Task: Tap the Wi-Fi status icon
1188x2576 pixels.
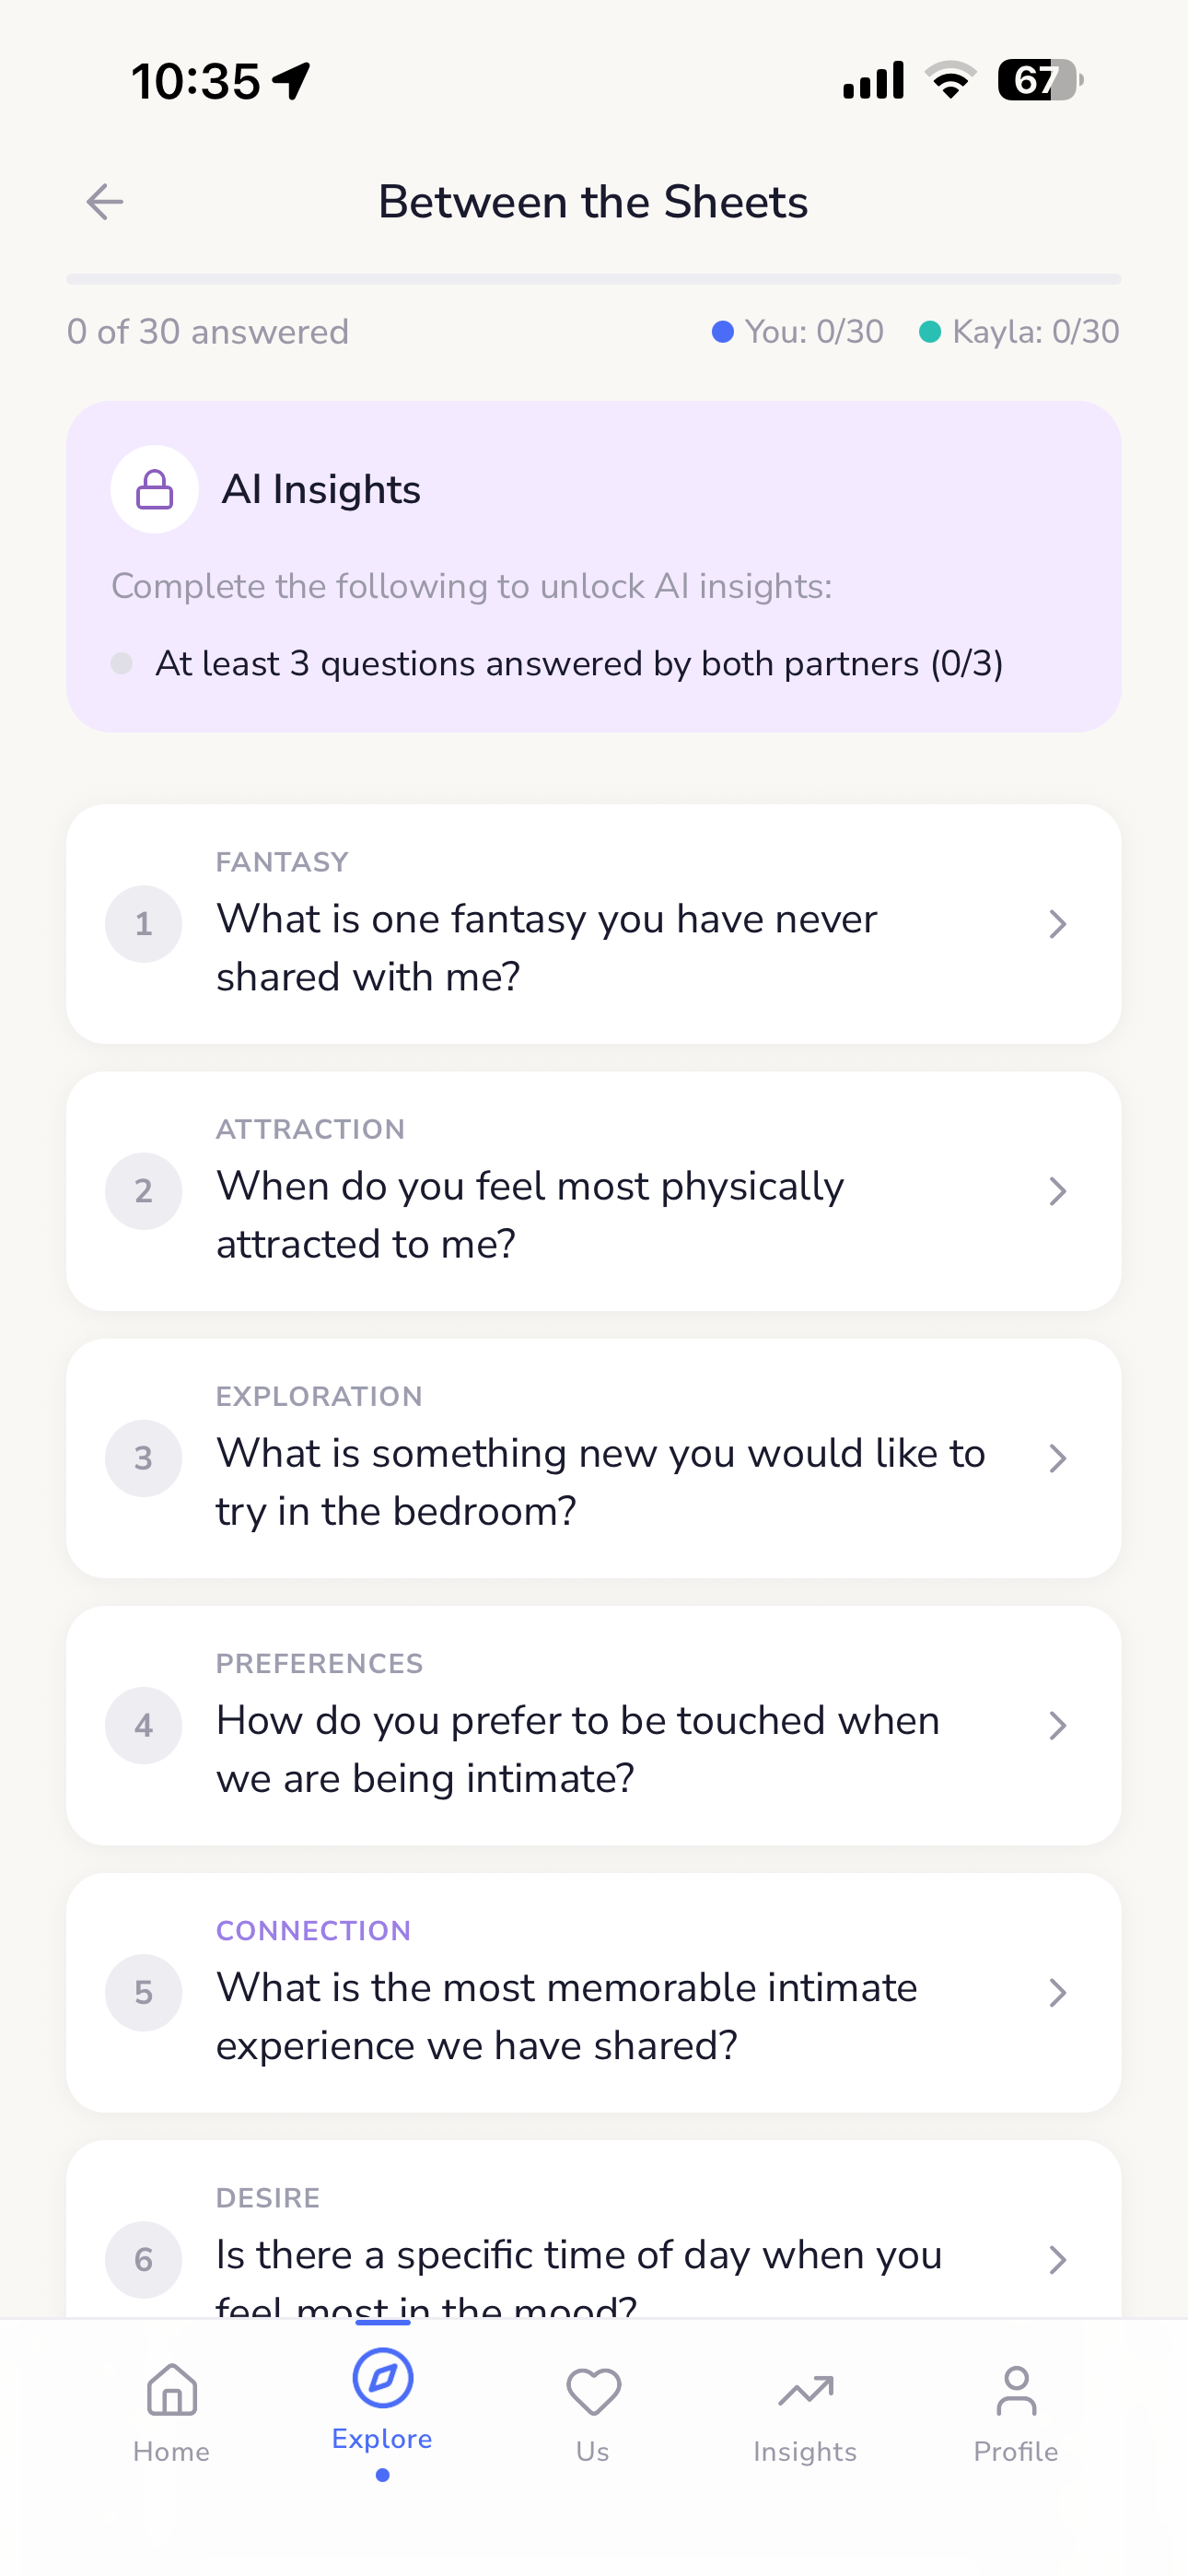Action: pos(951,80)
